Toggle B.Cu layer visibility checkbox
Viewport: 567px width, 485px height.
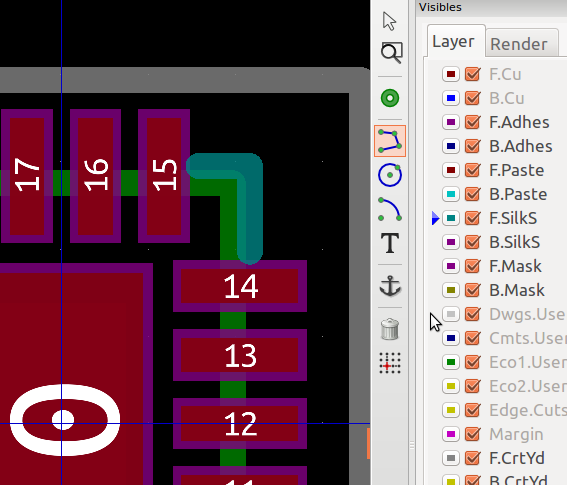[x=472, y=98]
